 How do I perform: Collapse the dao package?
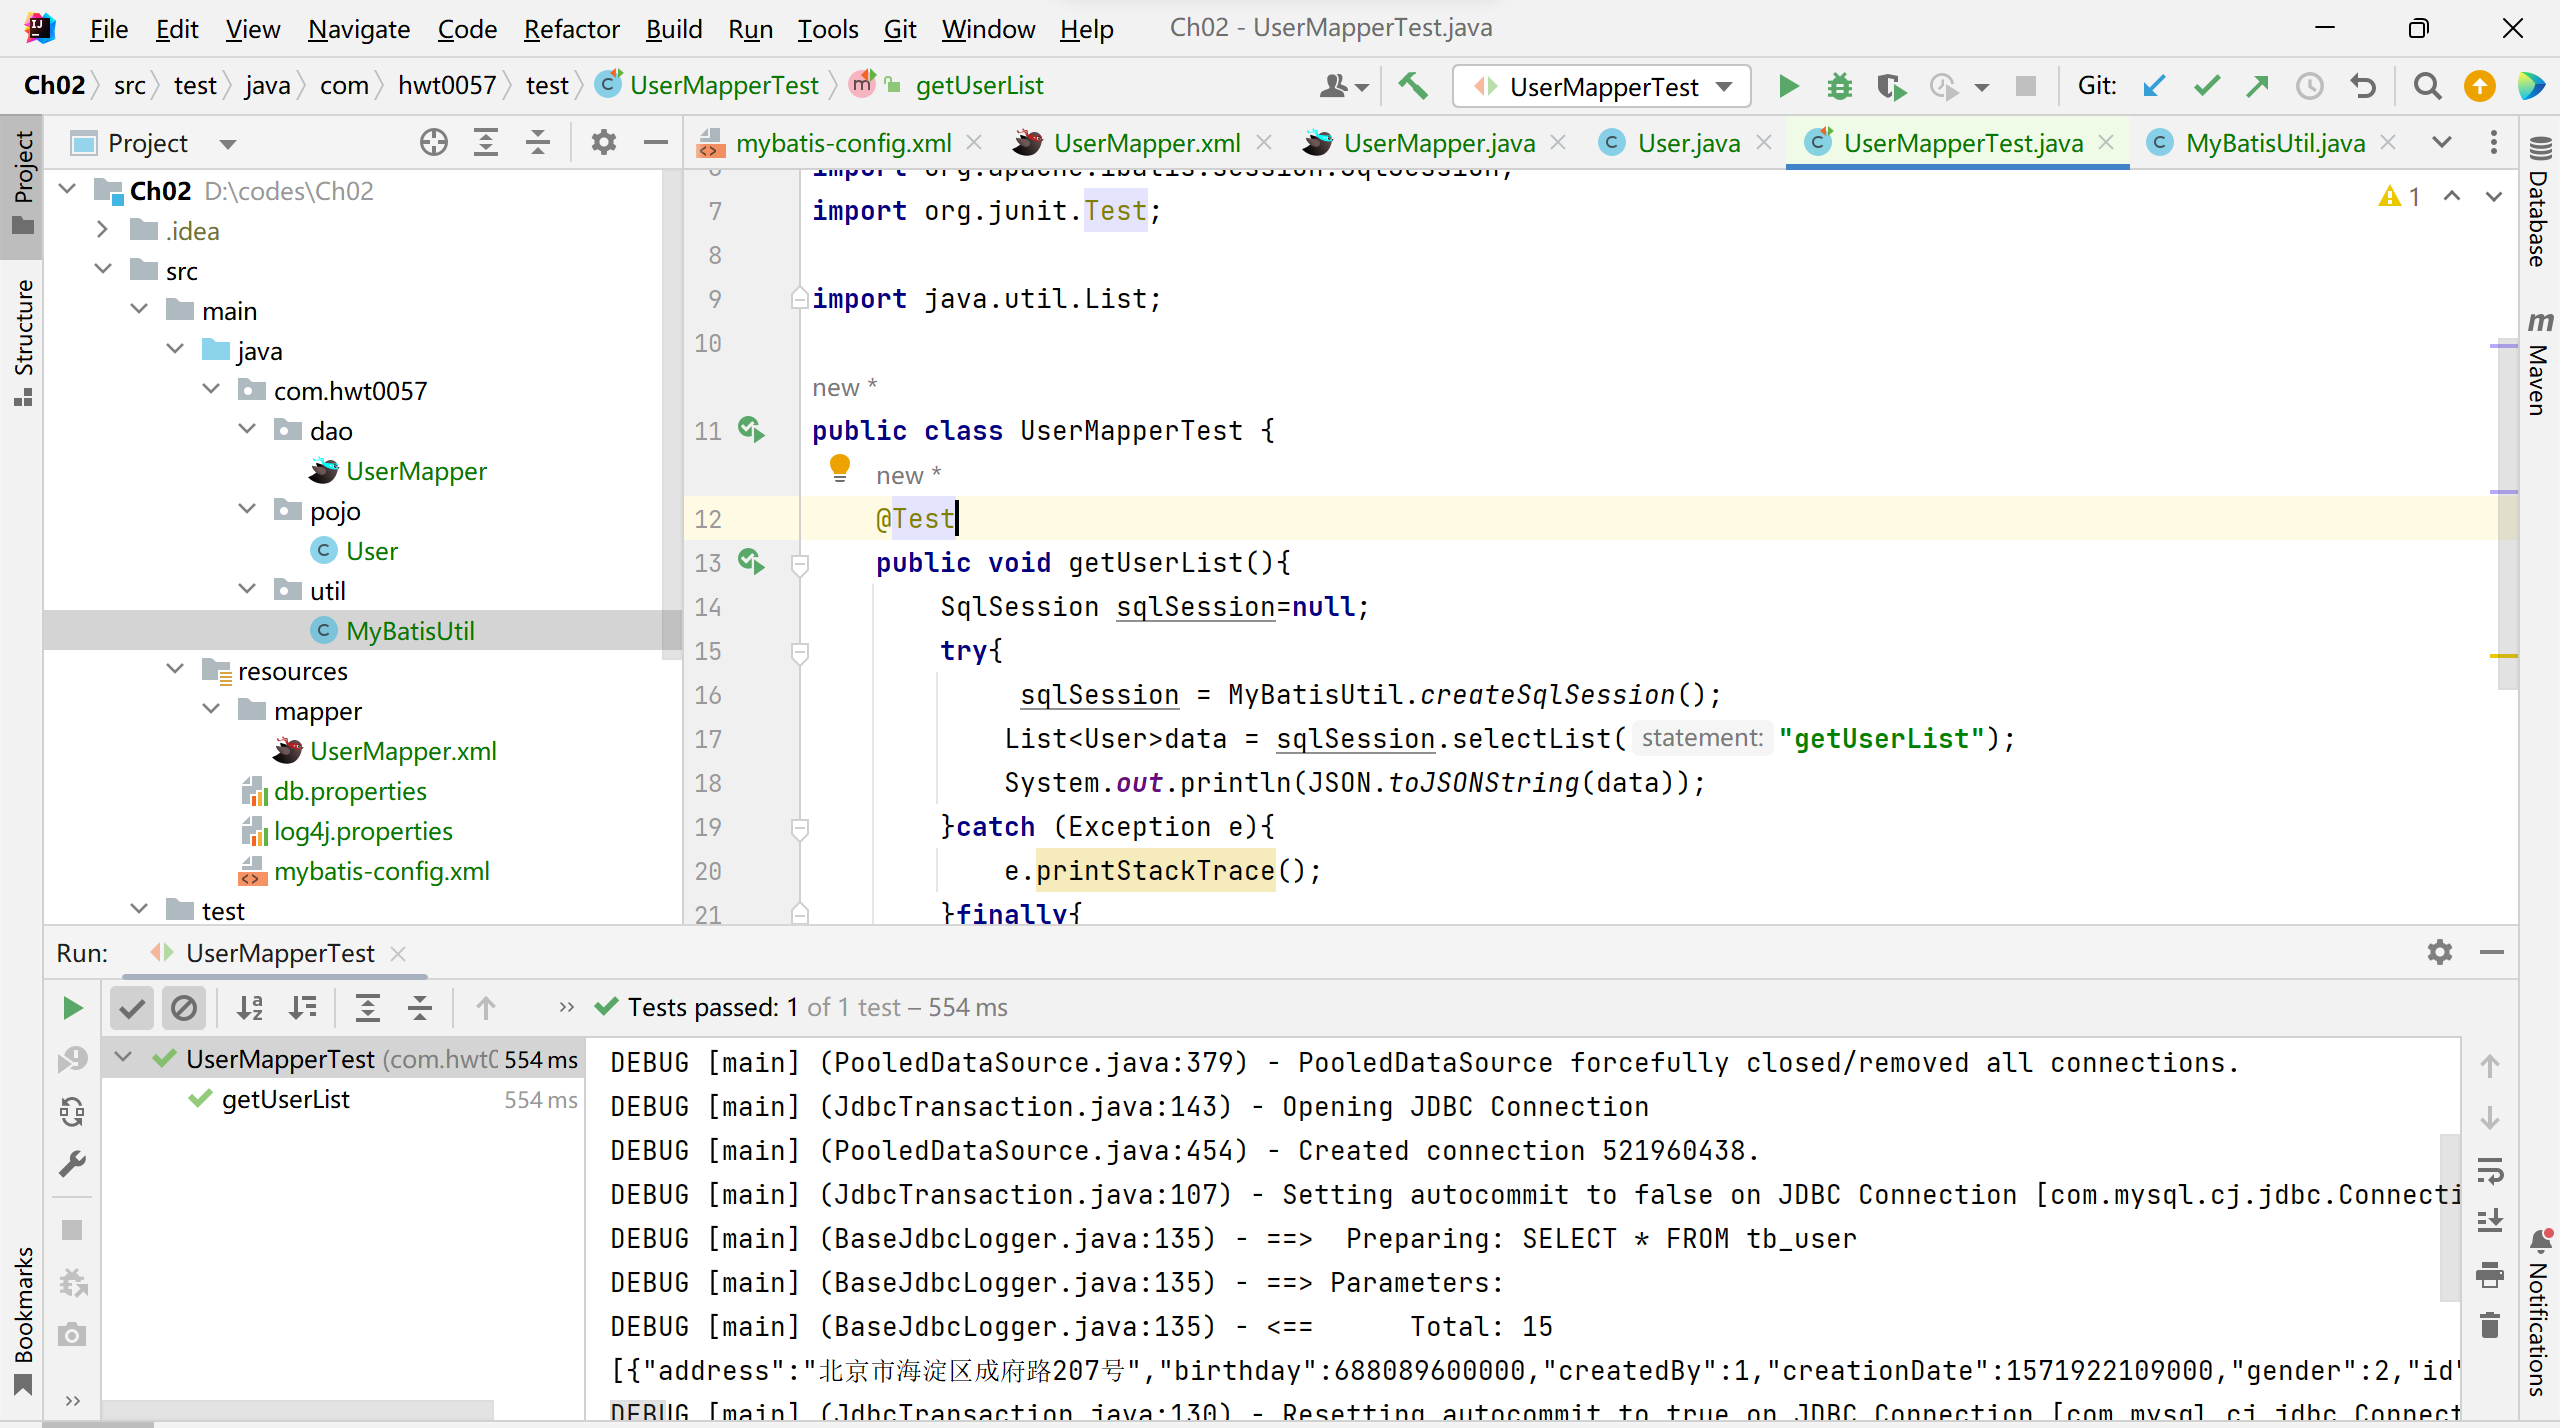click(247, 430)
